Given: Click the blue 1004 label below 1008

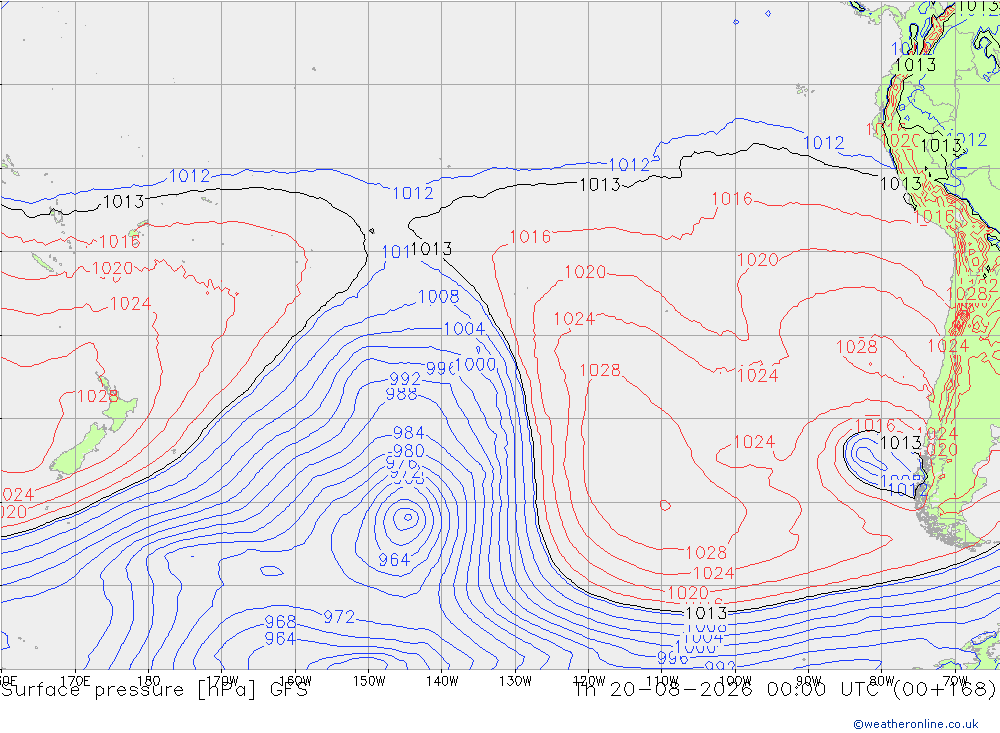Looking at the screenshot, I should (x=464, y=329).
